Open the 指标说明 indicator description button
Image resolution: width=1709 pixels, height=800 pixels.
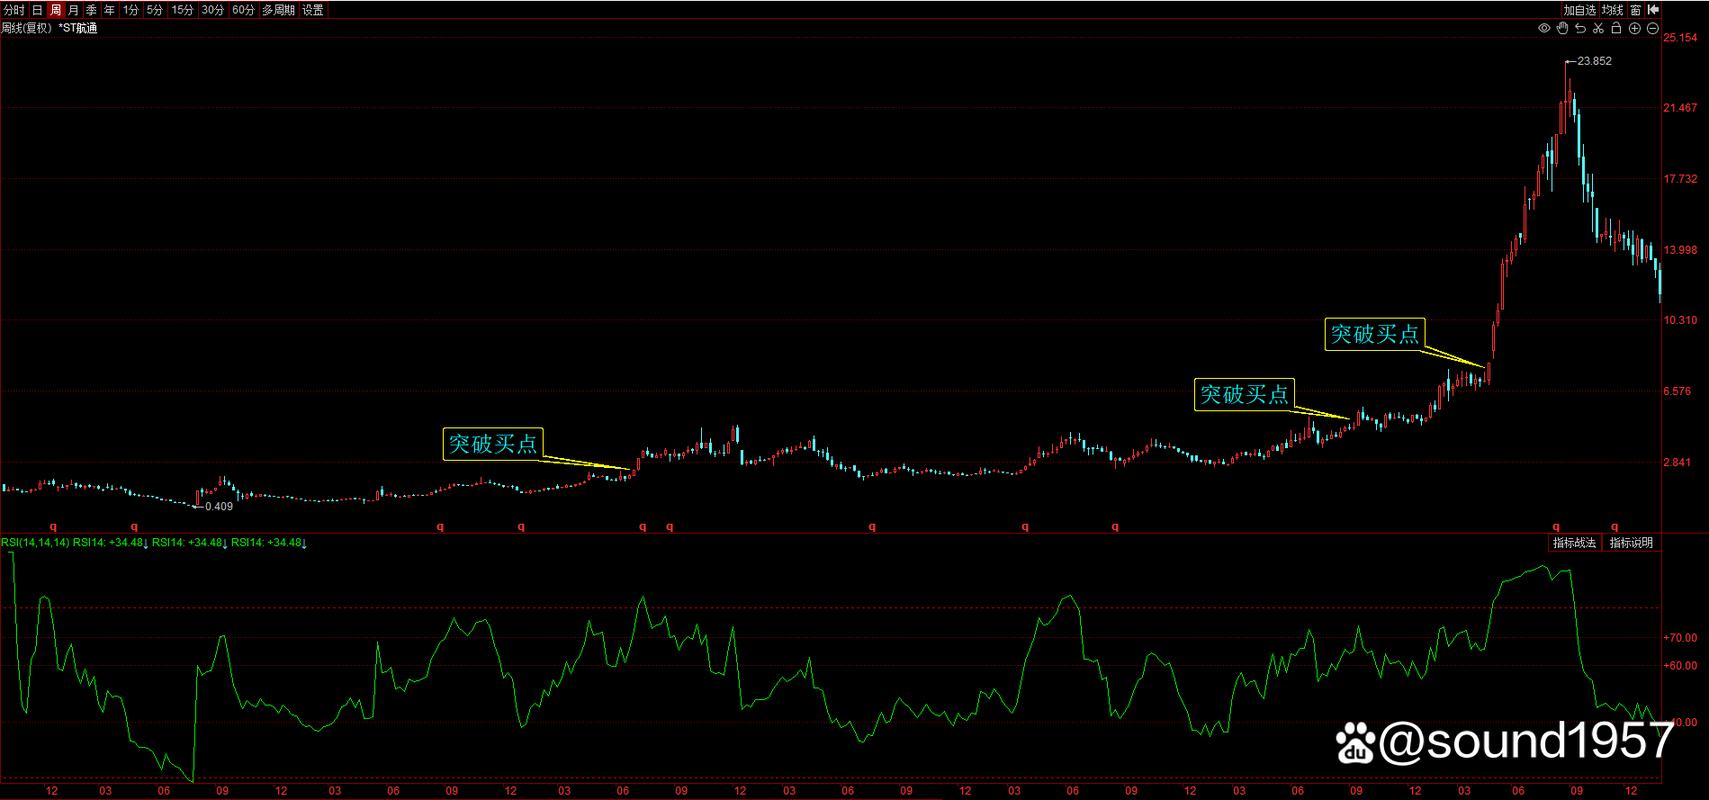[1631, 543]
